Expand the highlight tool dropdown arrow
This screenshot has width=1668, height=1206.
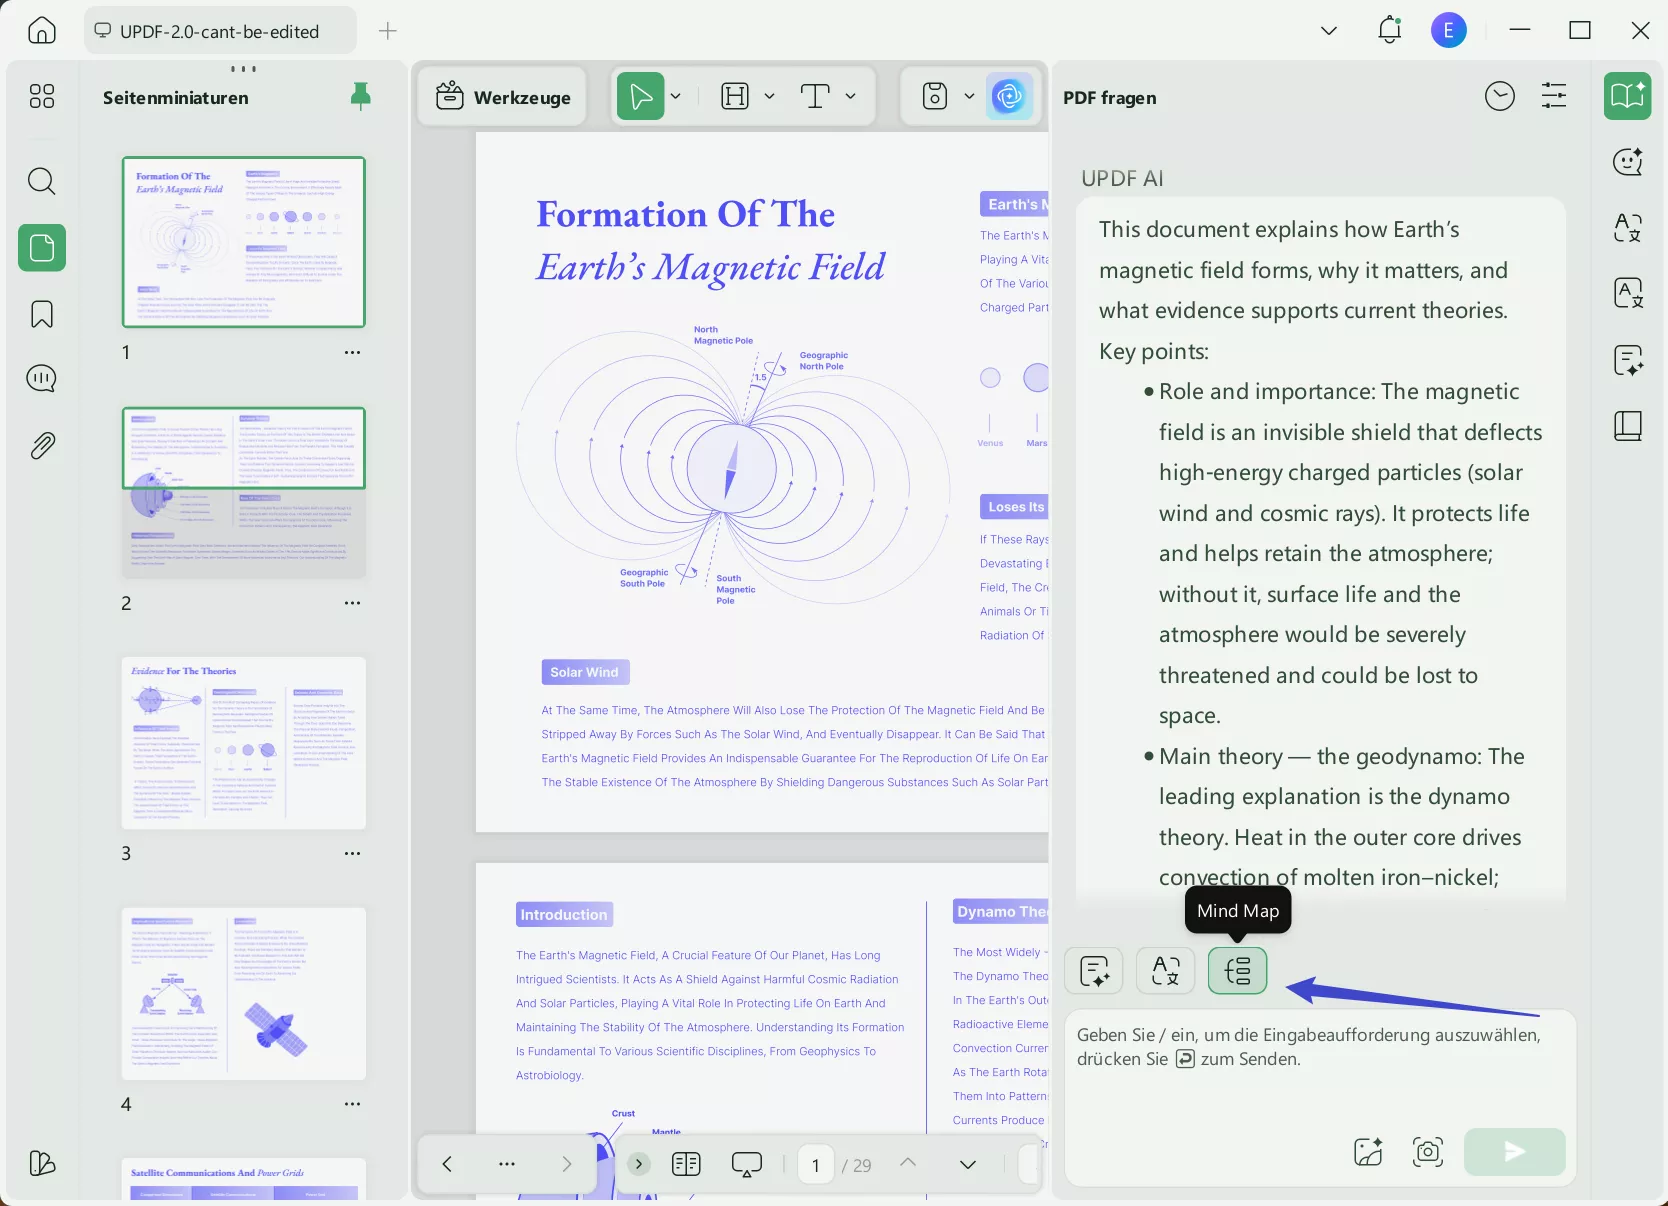769,96
